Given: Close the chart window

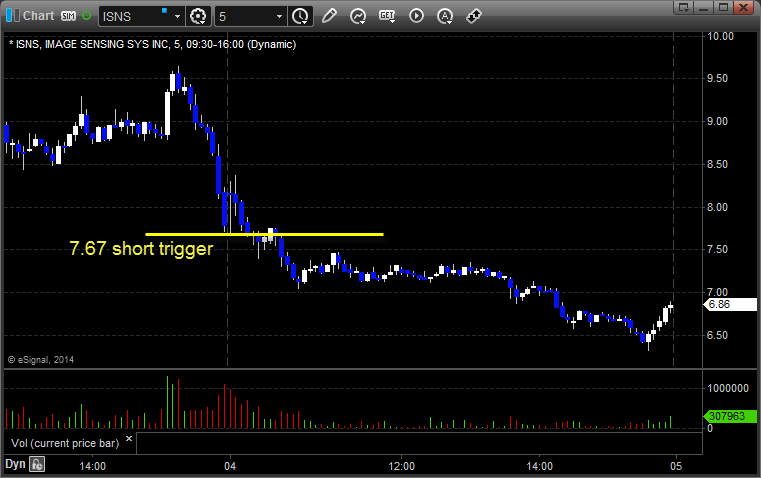Looking at the screenshot, I should point(743,7).
